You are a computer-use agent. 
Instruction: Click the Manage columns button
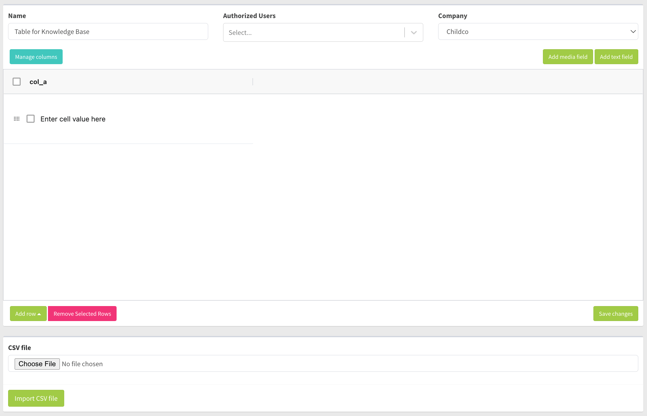point(36,57)
